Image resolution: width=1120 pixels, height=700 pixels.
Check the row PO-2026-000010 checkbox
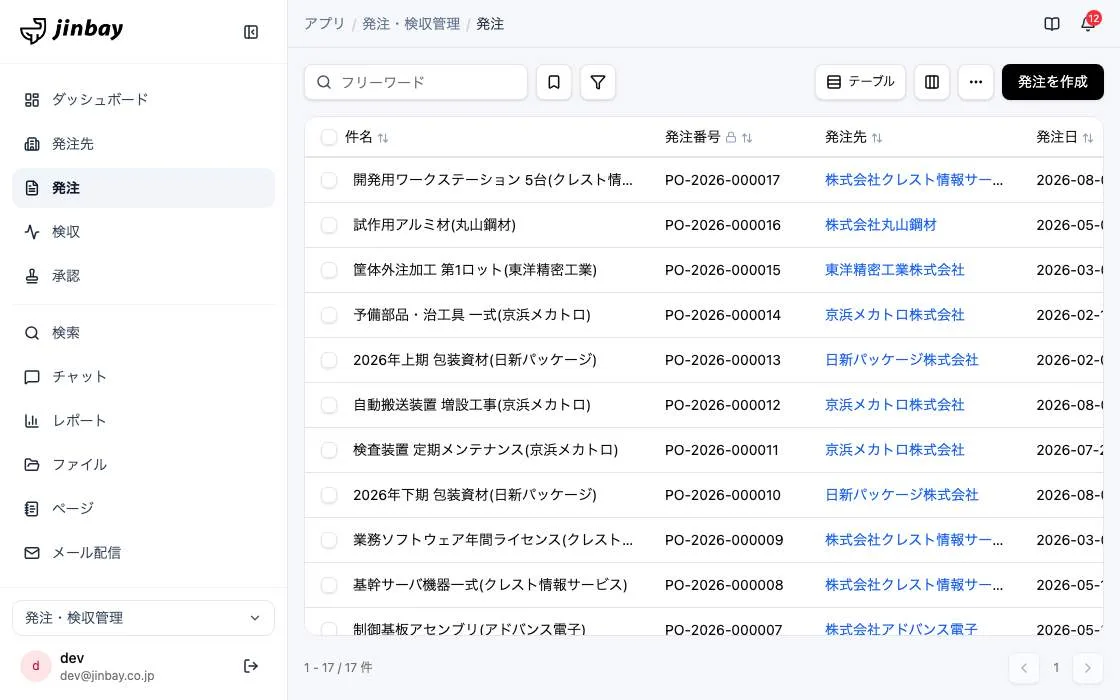[329, 495]
